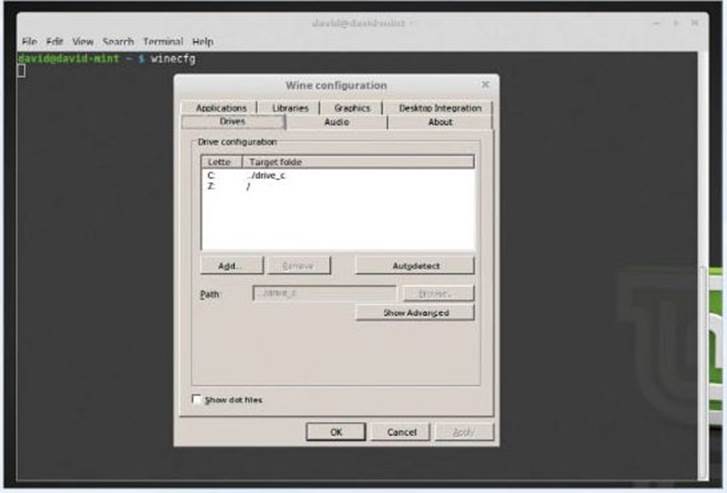The height and width of the screenshot is (493, 727).
Task: Click the Apply button
Action: tap(464, 432)
